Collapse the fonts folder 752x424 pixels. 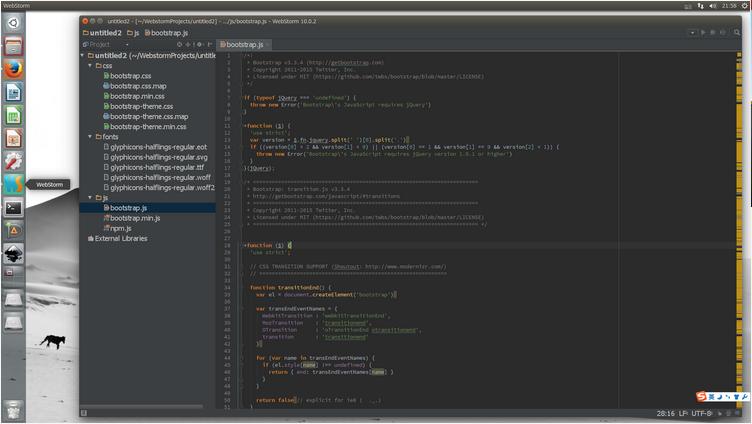pos(90,137)
